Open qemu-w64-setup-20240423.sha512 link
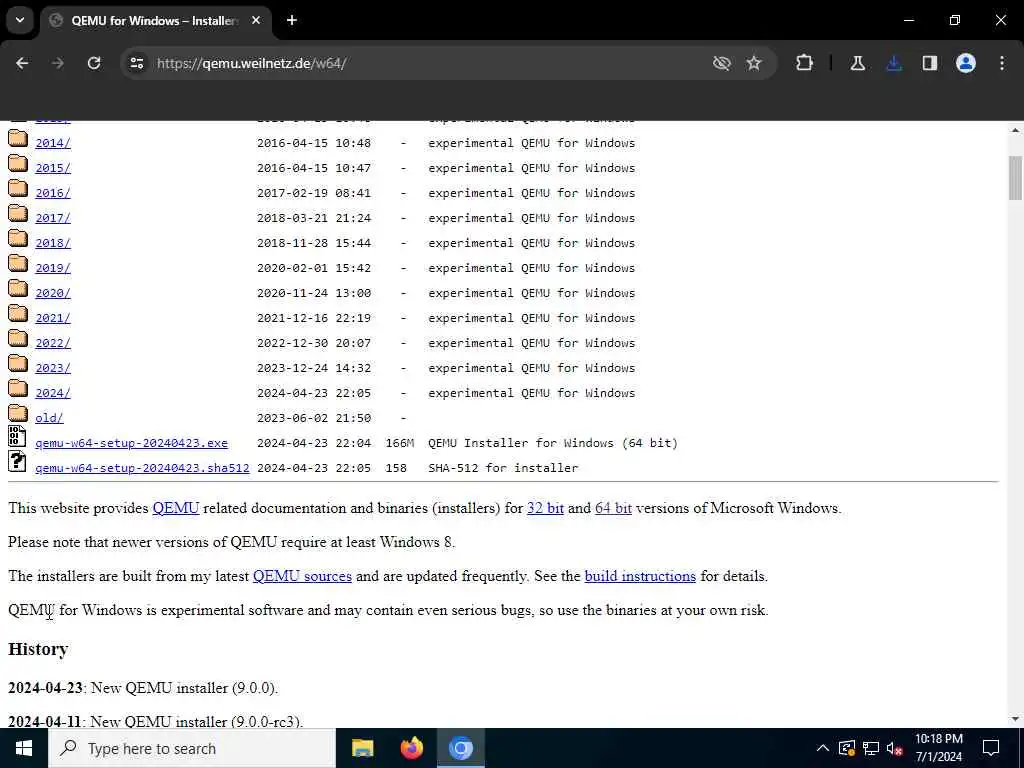 pos(142,468)
